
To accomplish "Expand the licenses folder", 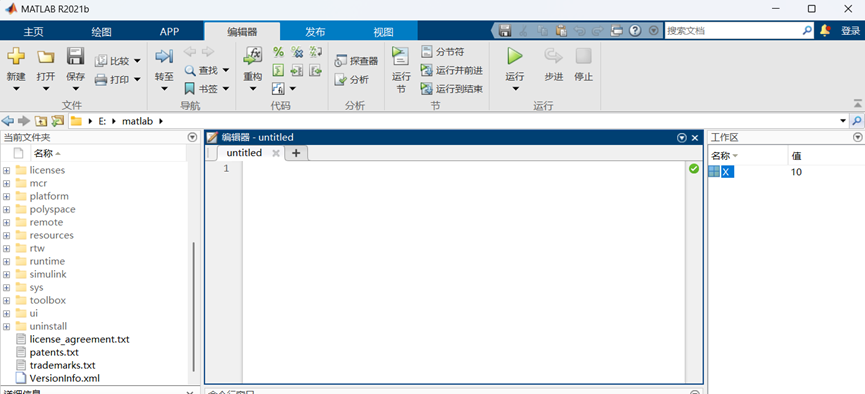I will [x=7, y=171].
